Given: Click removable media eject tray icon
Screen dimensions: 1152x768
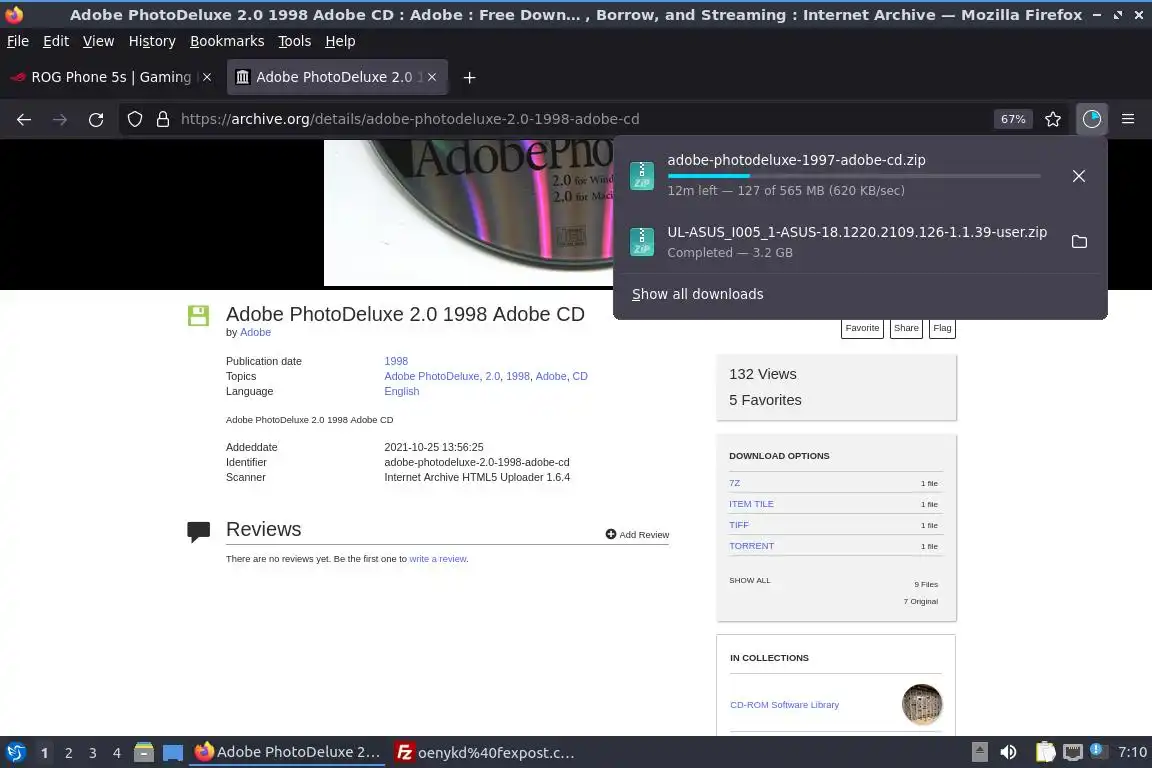Looking at the screenshot, I should (979, 752).
